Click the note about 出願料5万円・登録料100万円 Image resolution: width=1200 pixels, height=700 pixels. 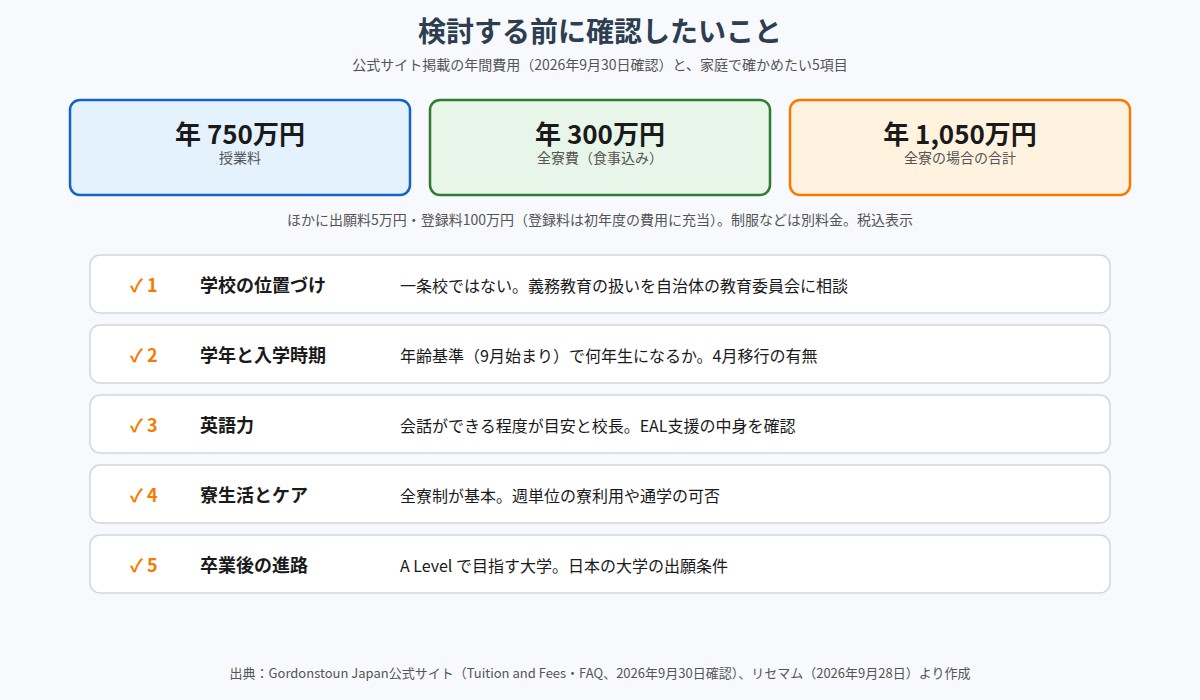600,220
